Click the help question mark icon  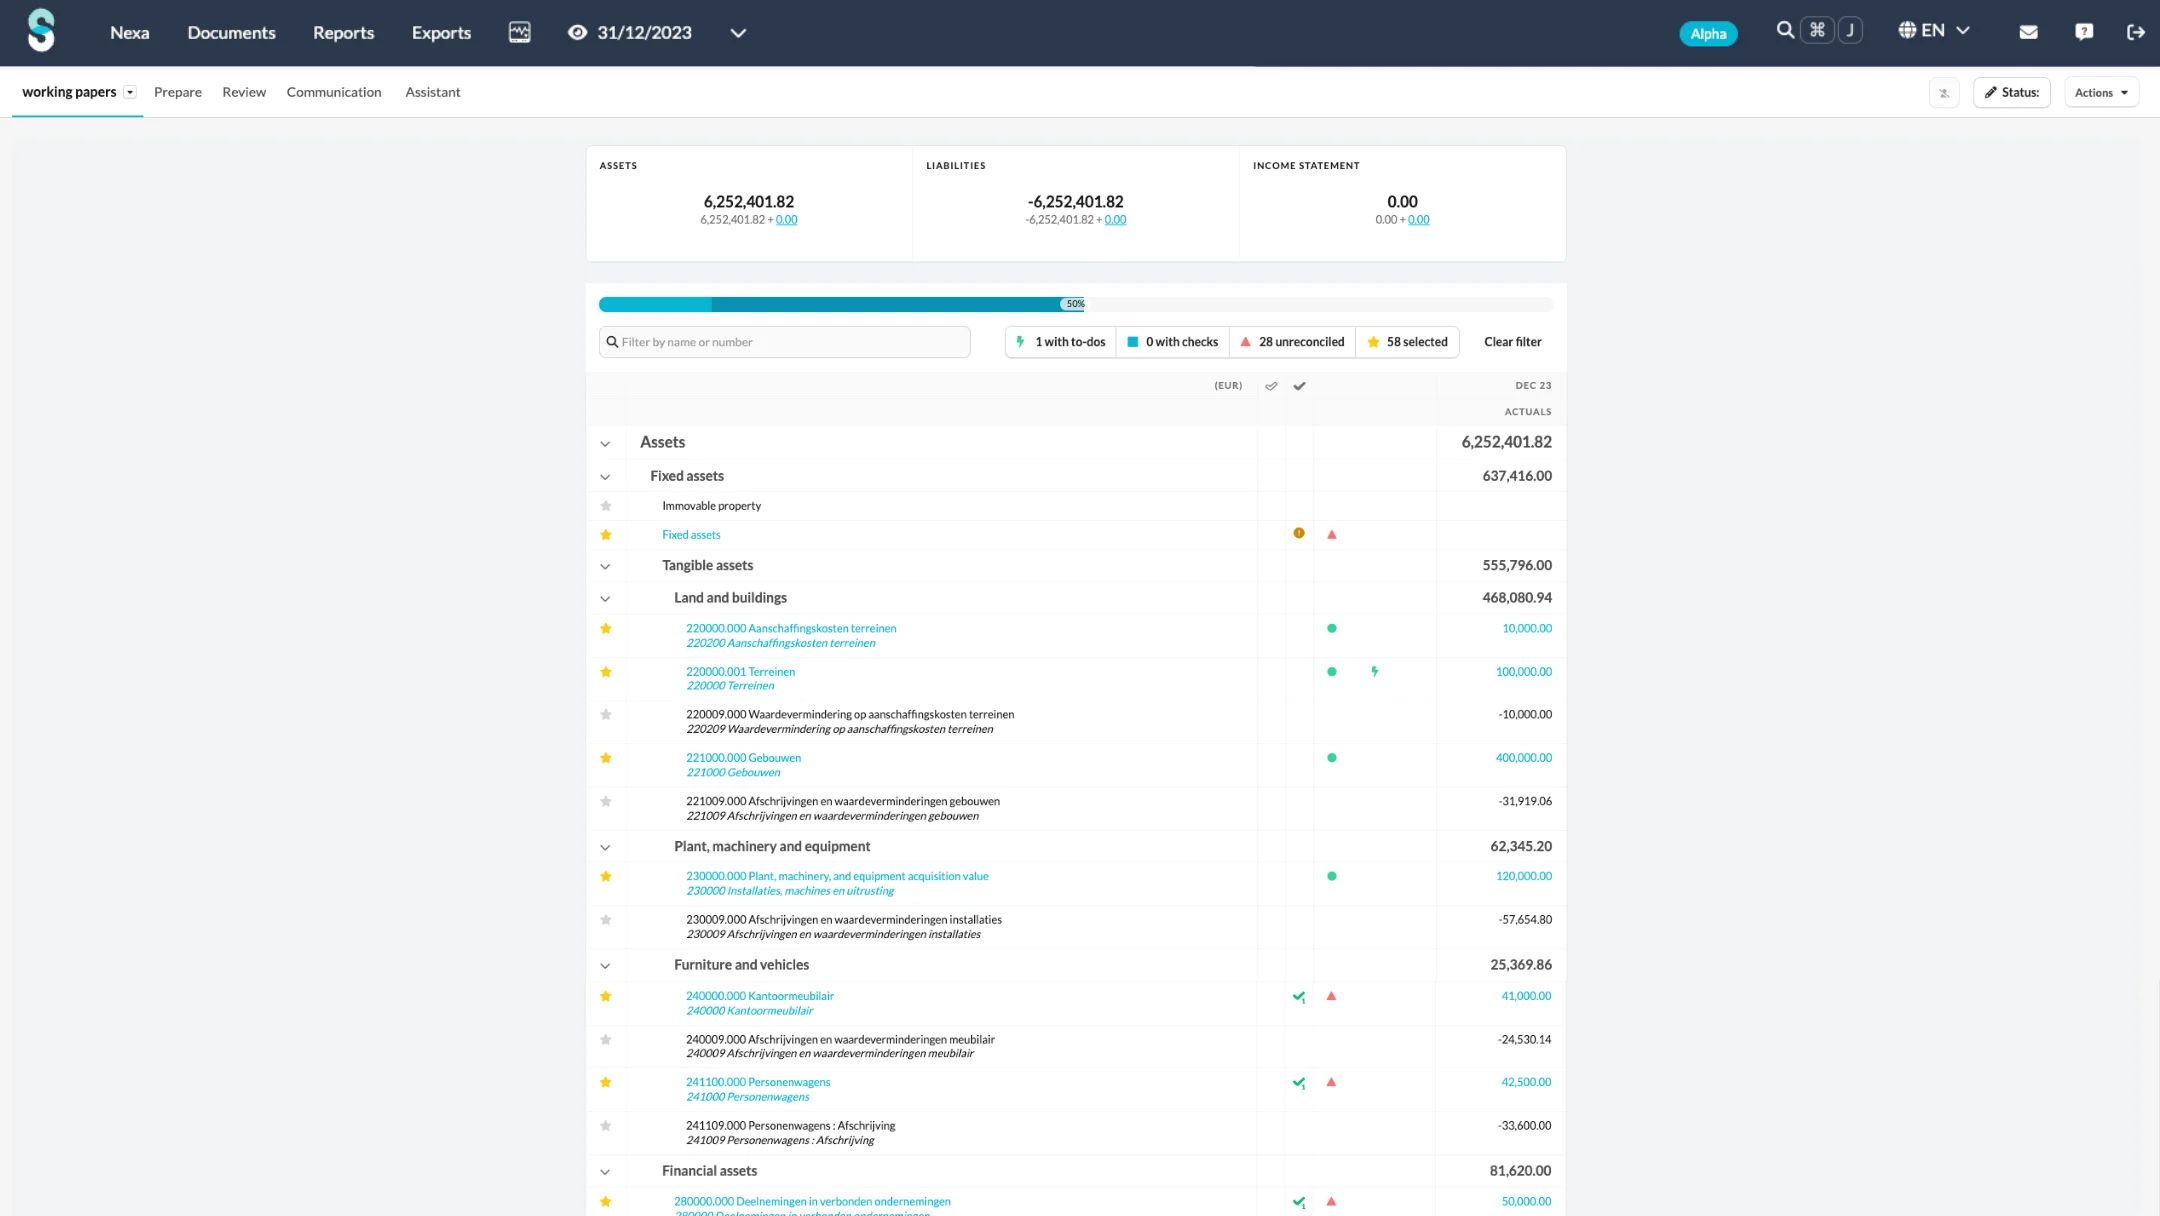[x=2084, y=32]
